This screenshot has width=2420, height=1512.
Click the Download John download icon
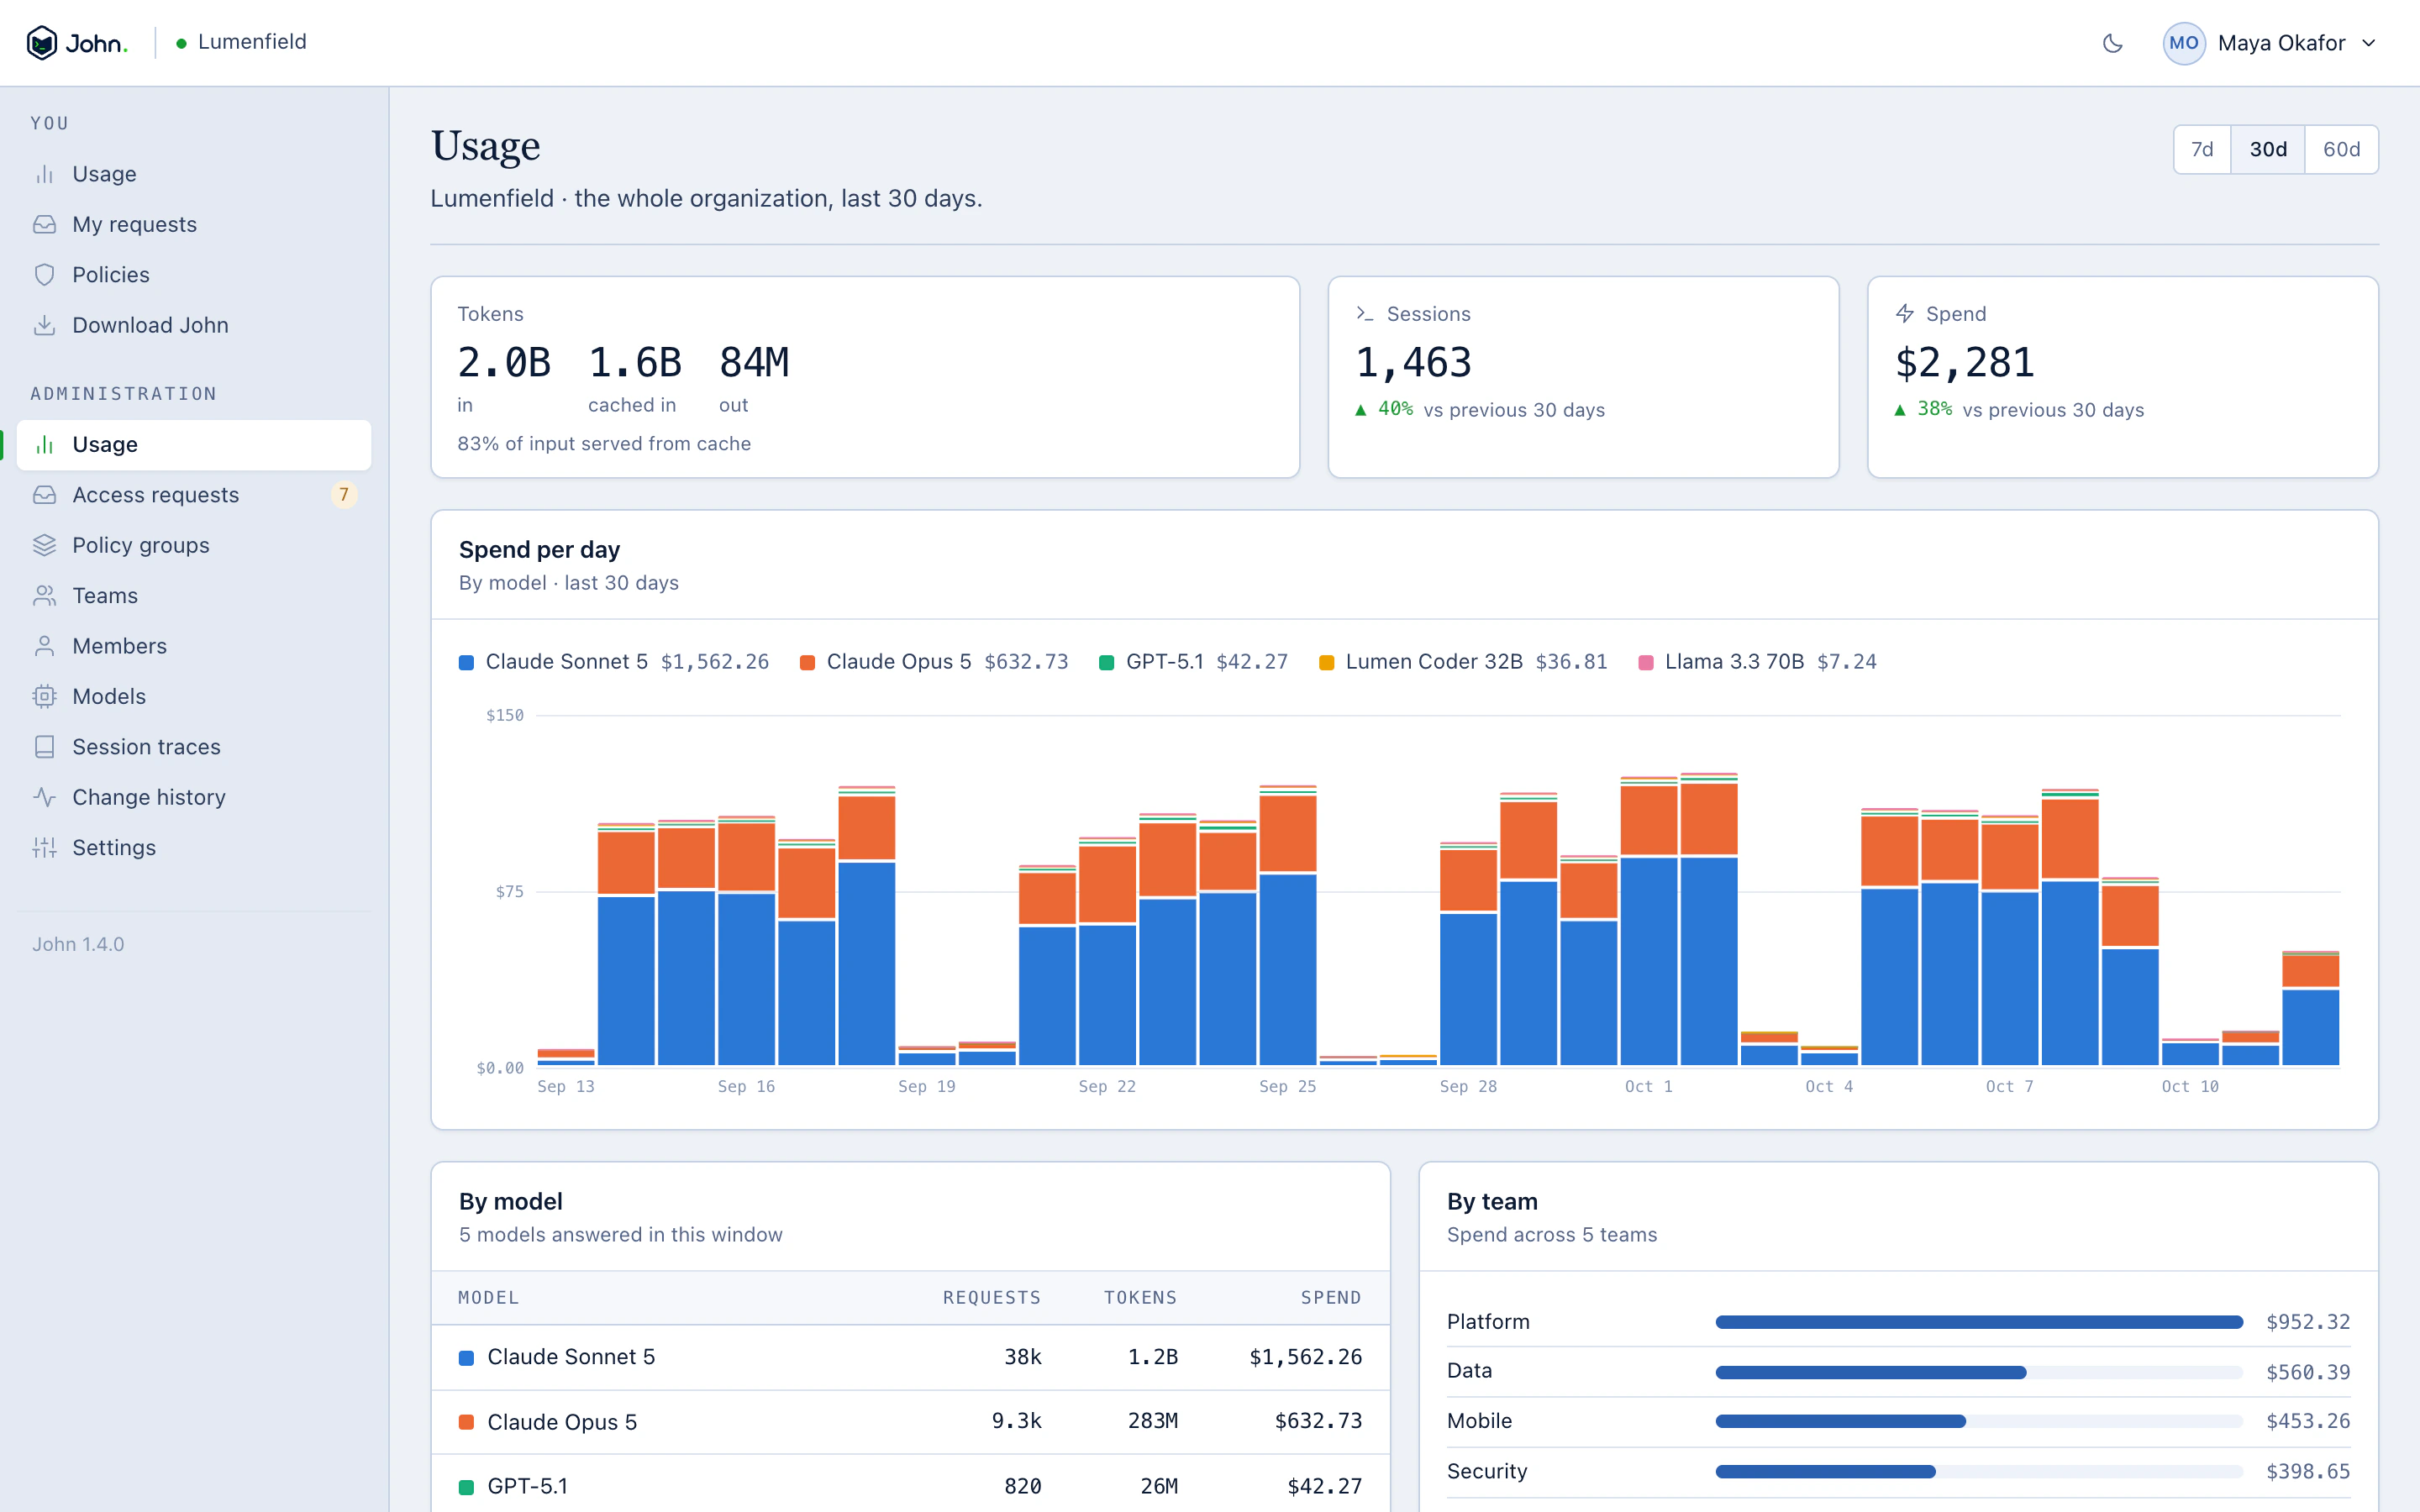[44, 325]
